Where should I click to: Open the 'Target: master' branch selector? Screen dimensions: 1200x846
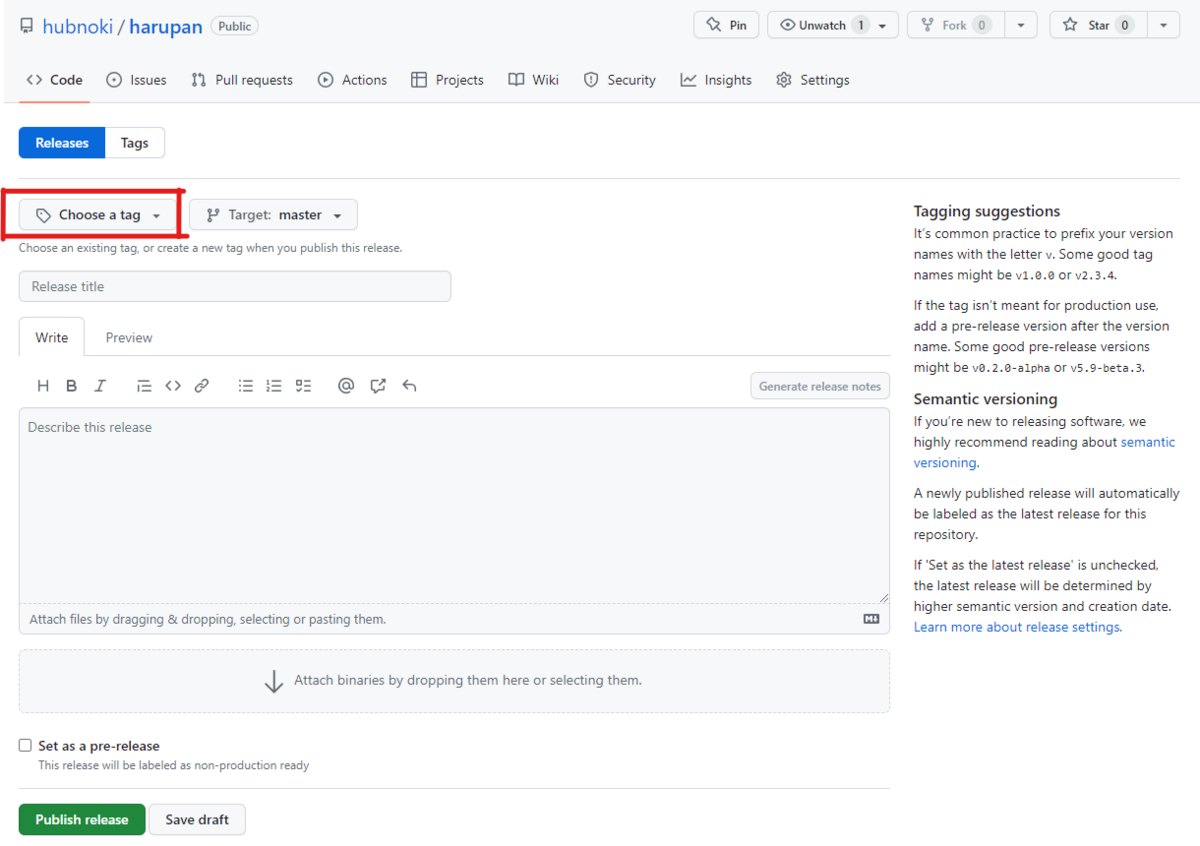coord(272,214)
